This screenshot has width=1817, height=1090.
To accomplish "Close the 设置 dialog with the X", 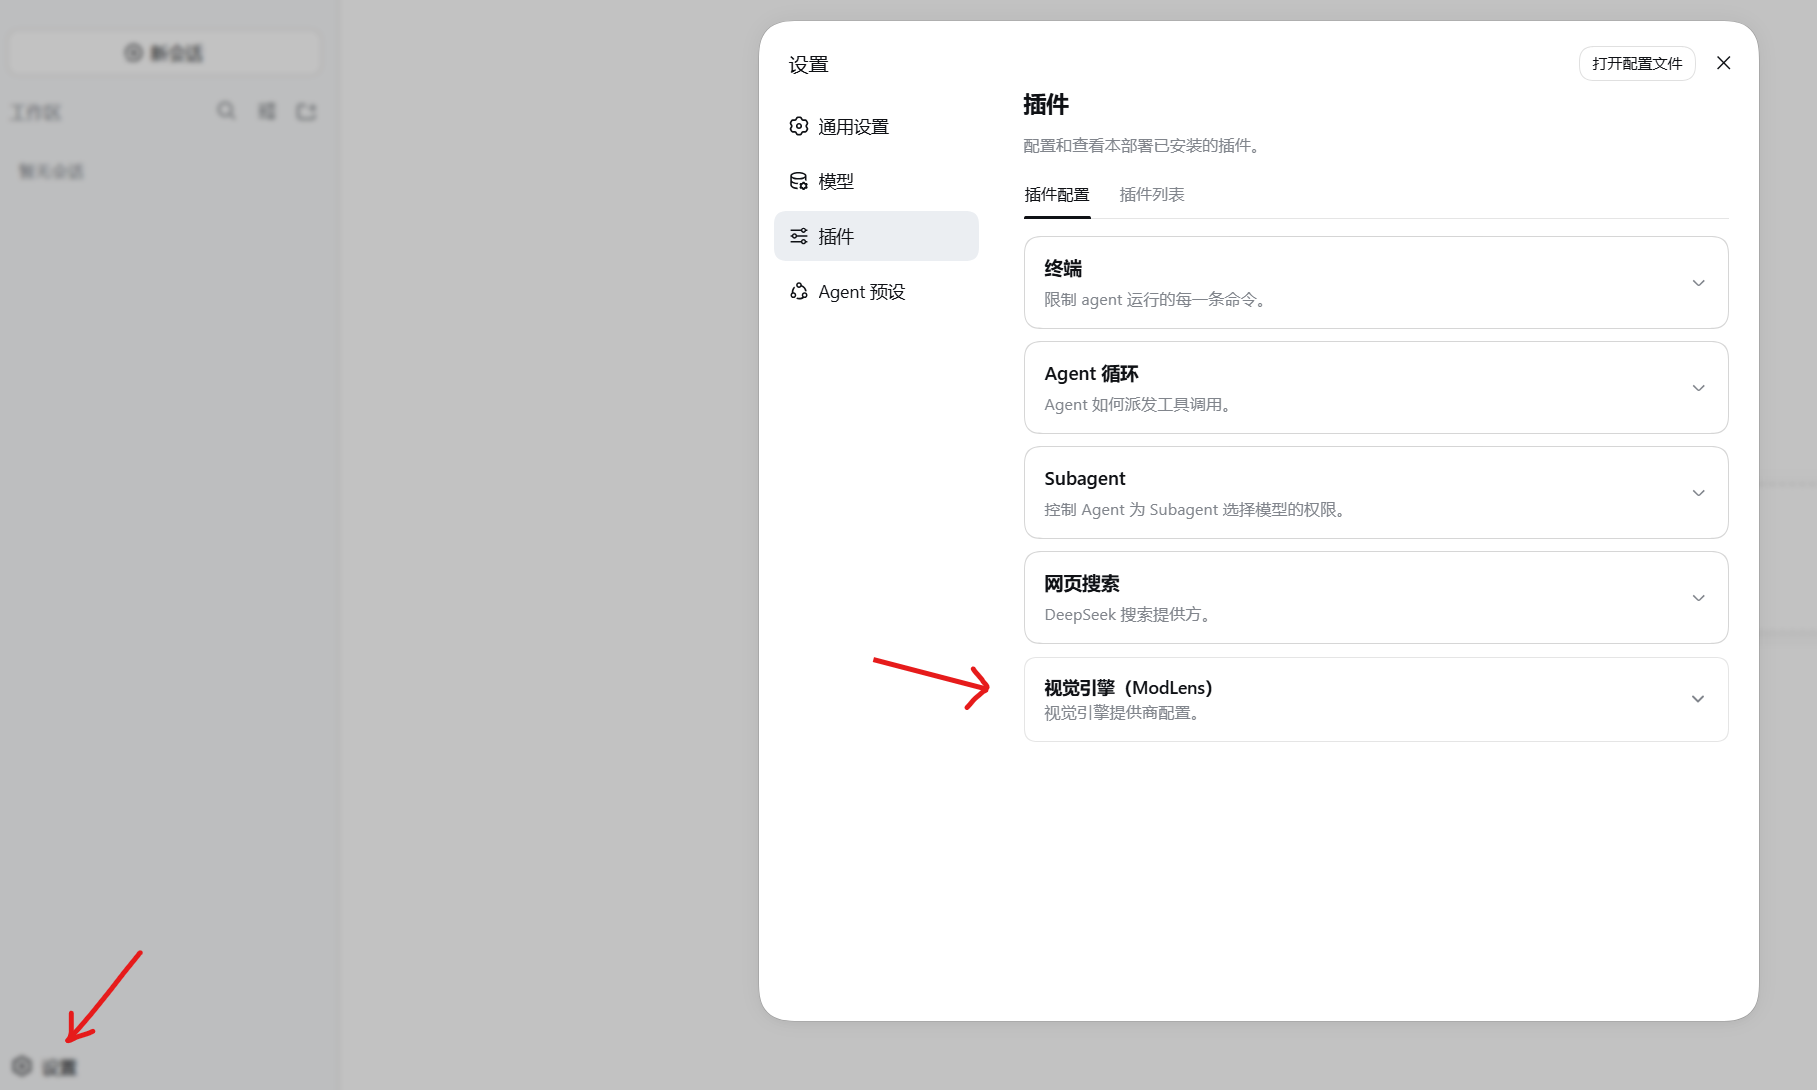I will pyautogui.click(x=1723, y=63).
